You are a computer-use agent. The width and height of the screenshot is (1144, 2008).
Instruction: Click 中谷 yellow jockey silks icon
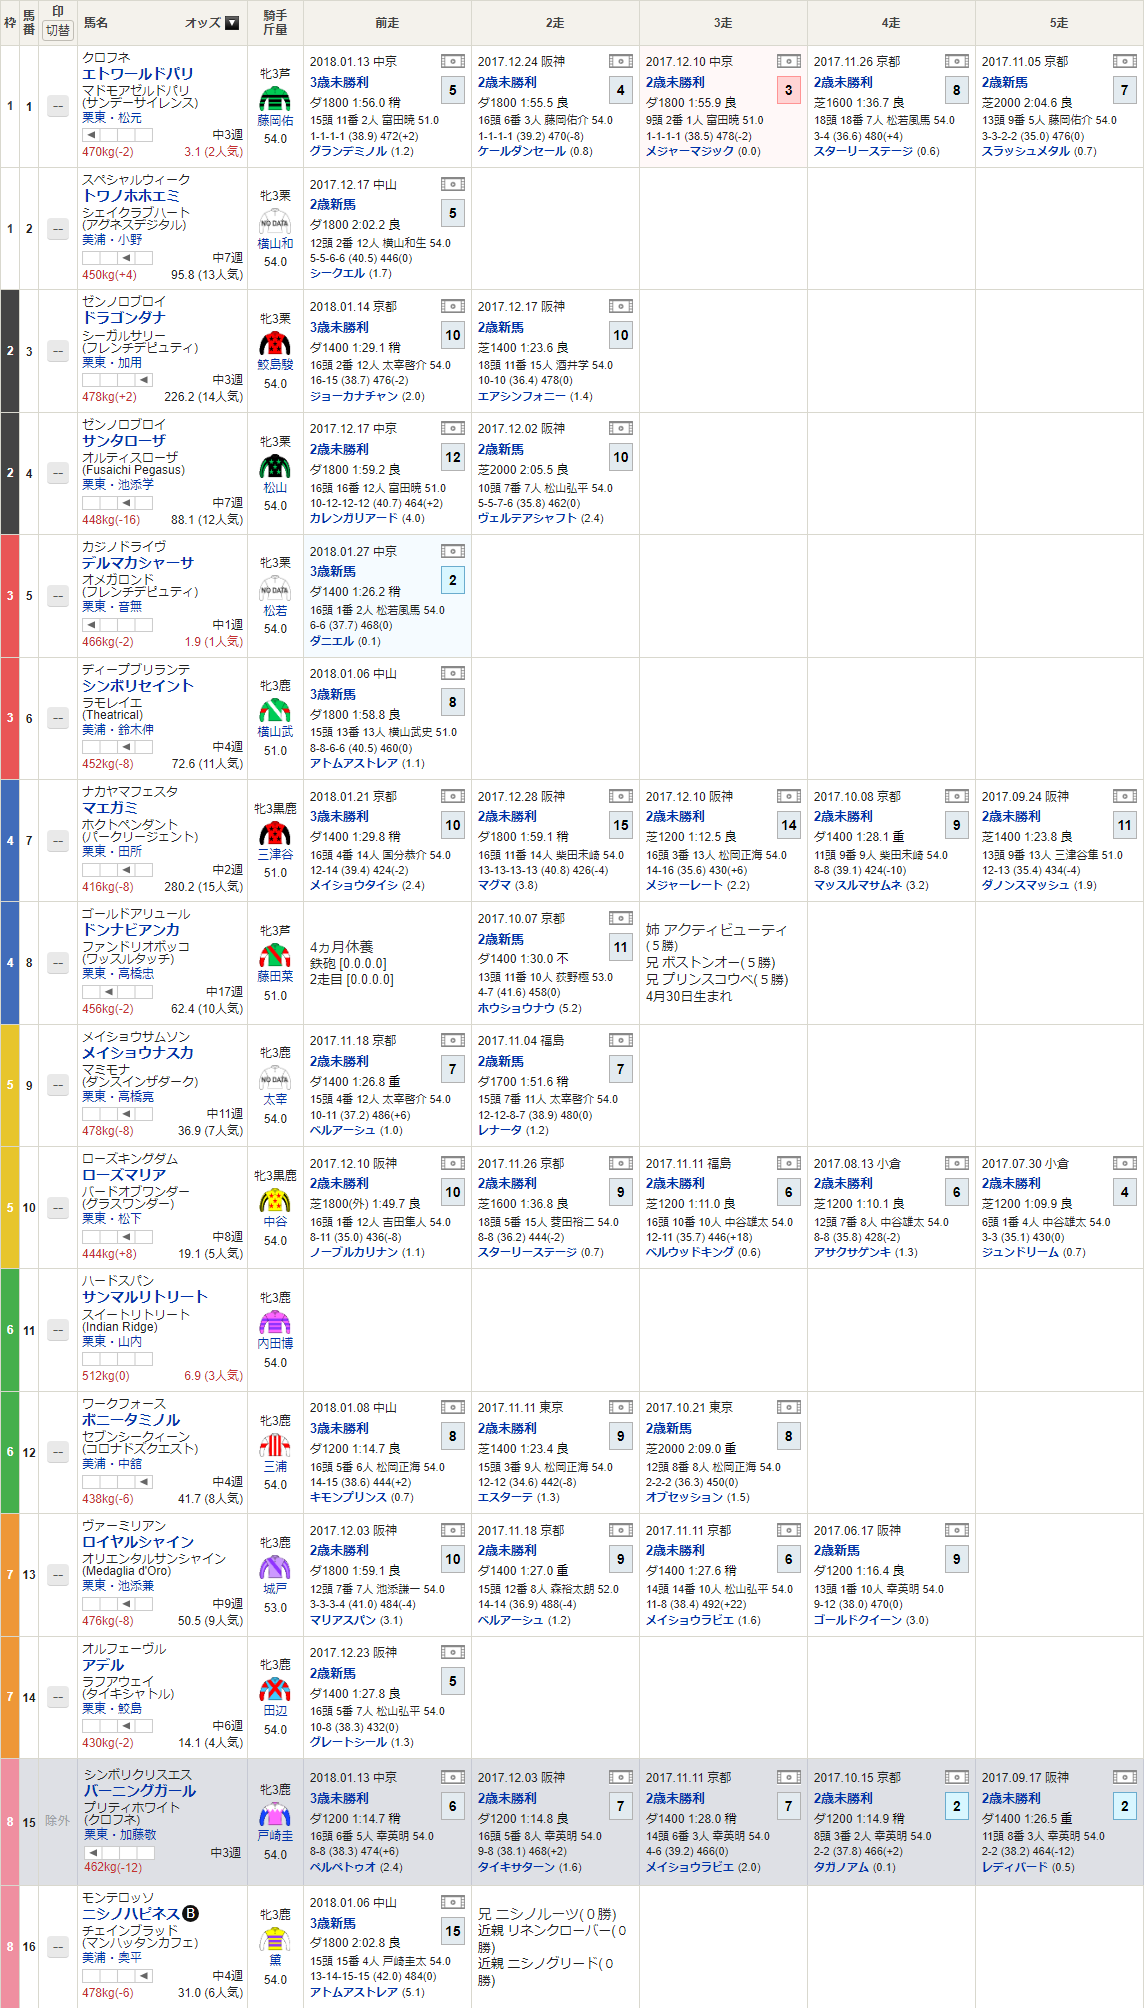click(275, 1200)
